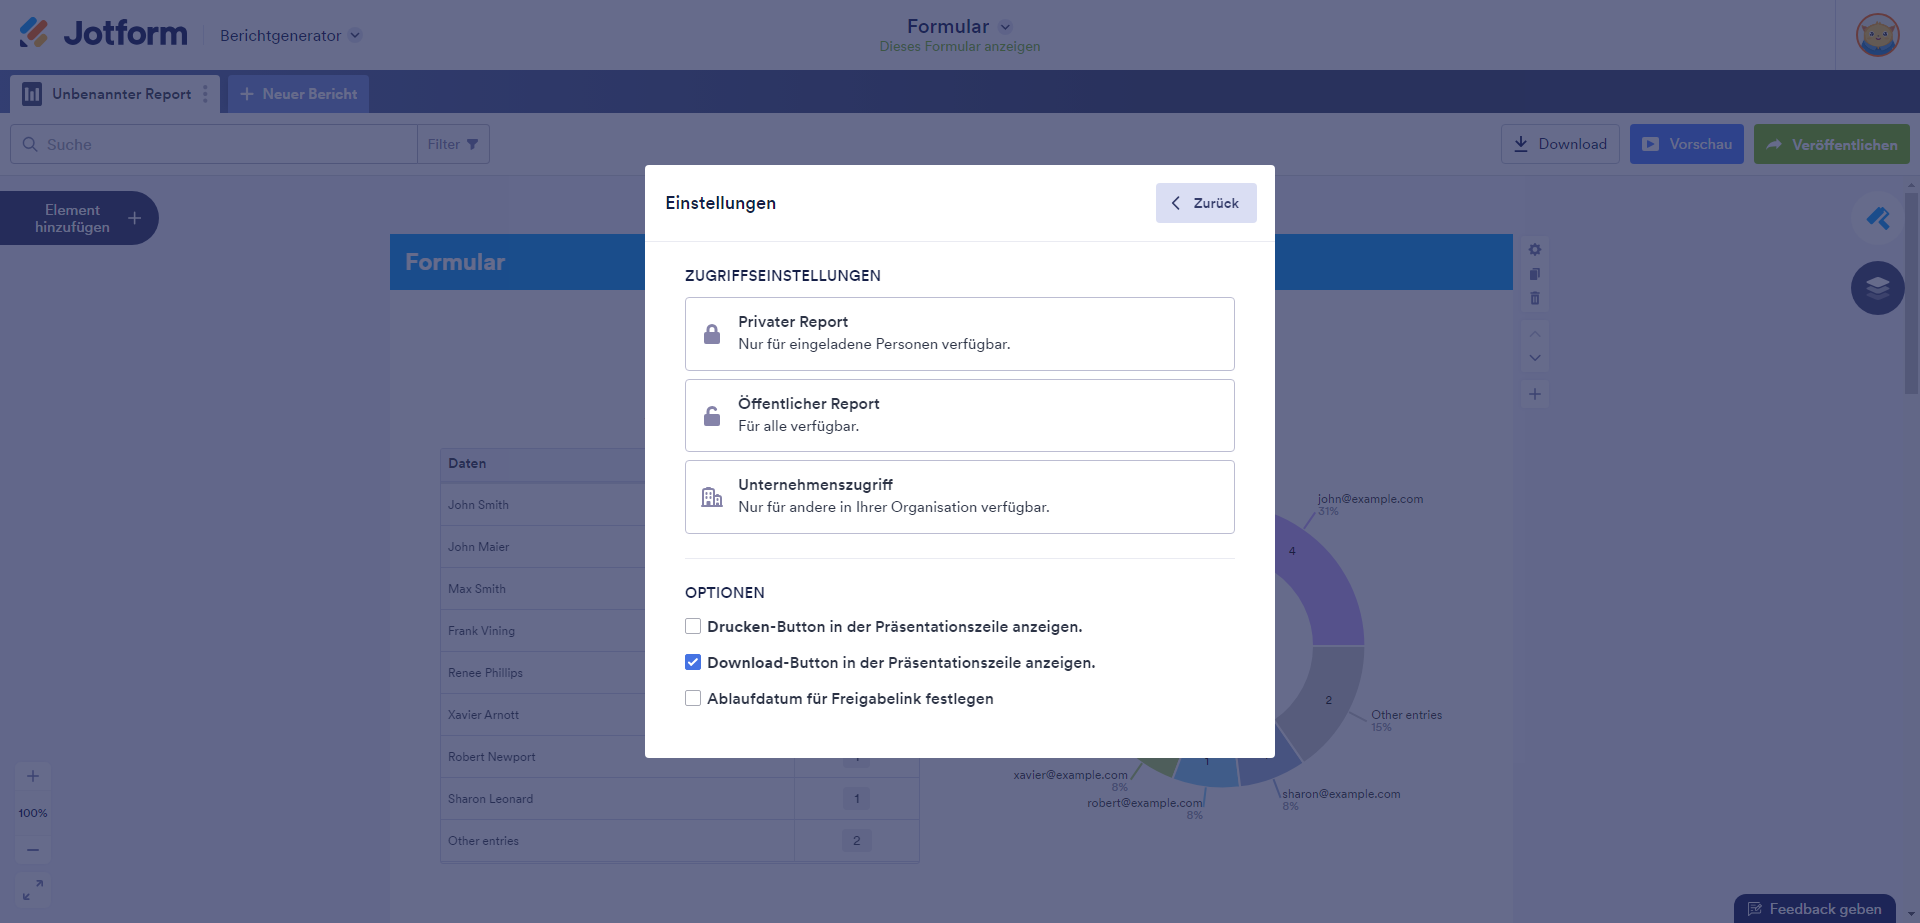The height and width of the screenshot is (923, 1920).
Task: Move element down with the arrow icon
Action: [x=1535, y=357]
